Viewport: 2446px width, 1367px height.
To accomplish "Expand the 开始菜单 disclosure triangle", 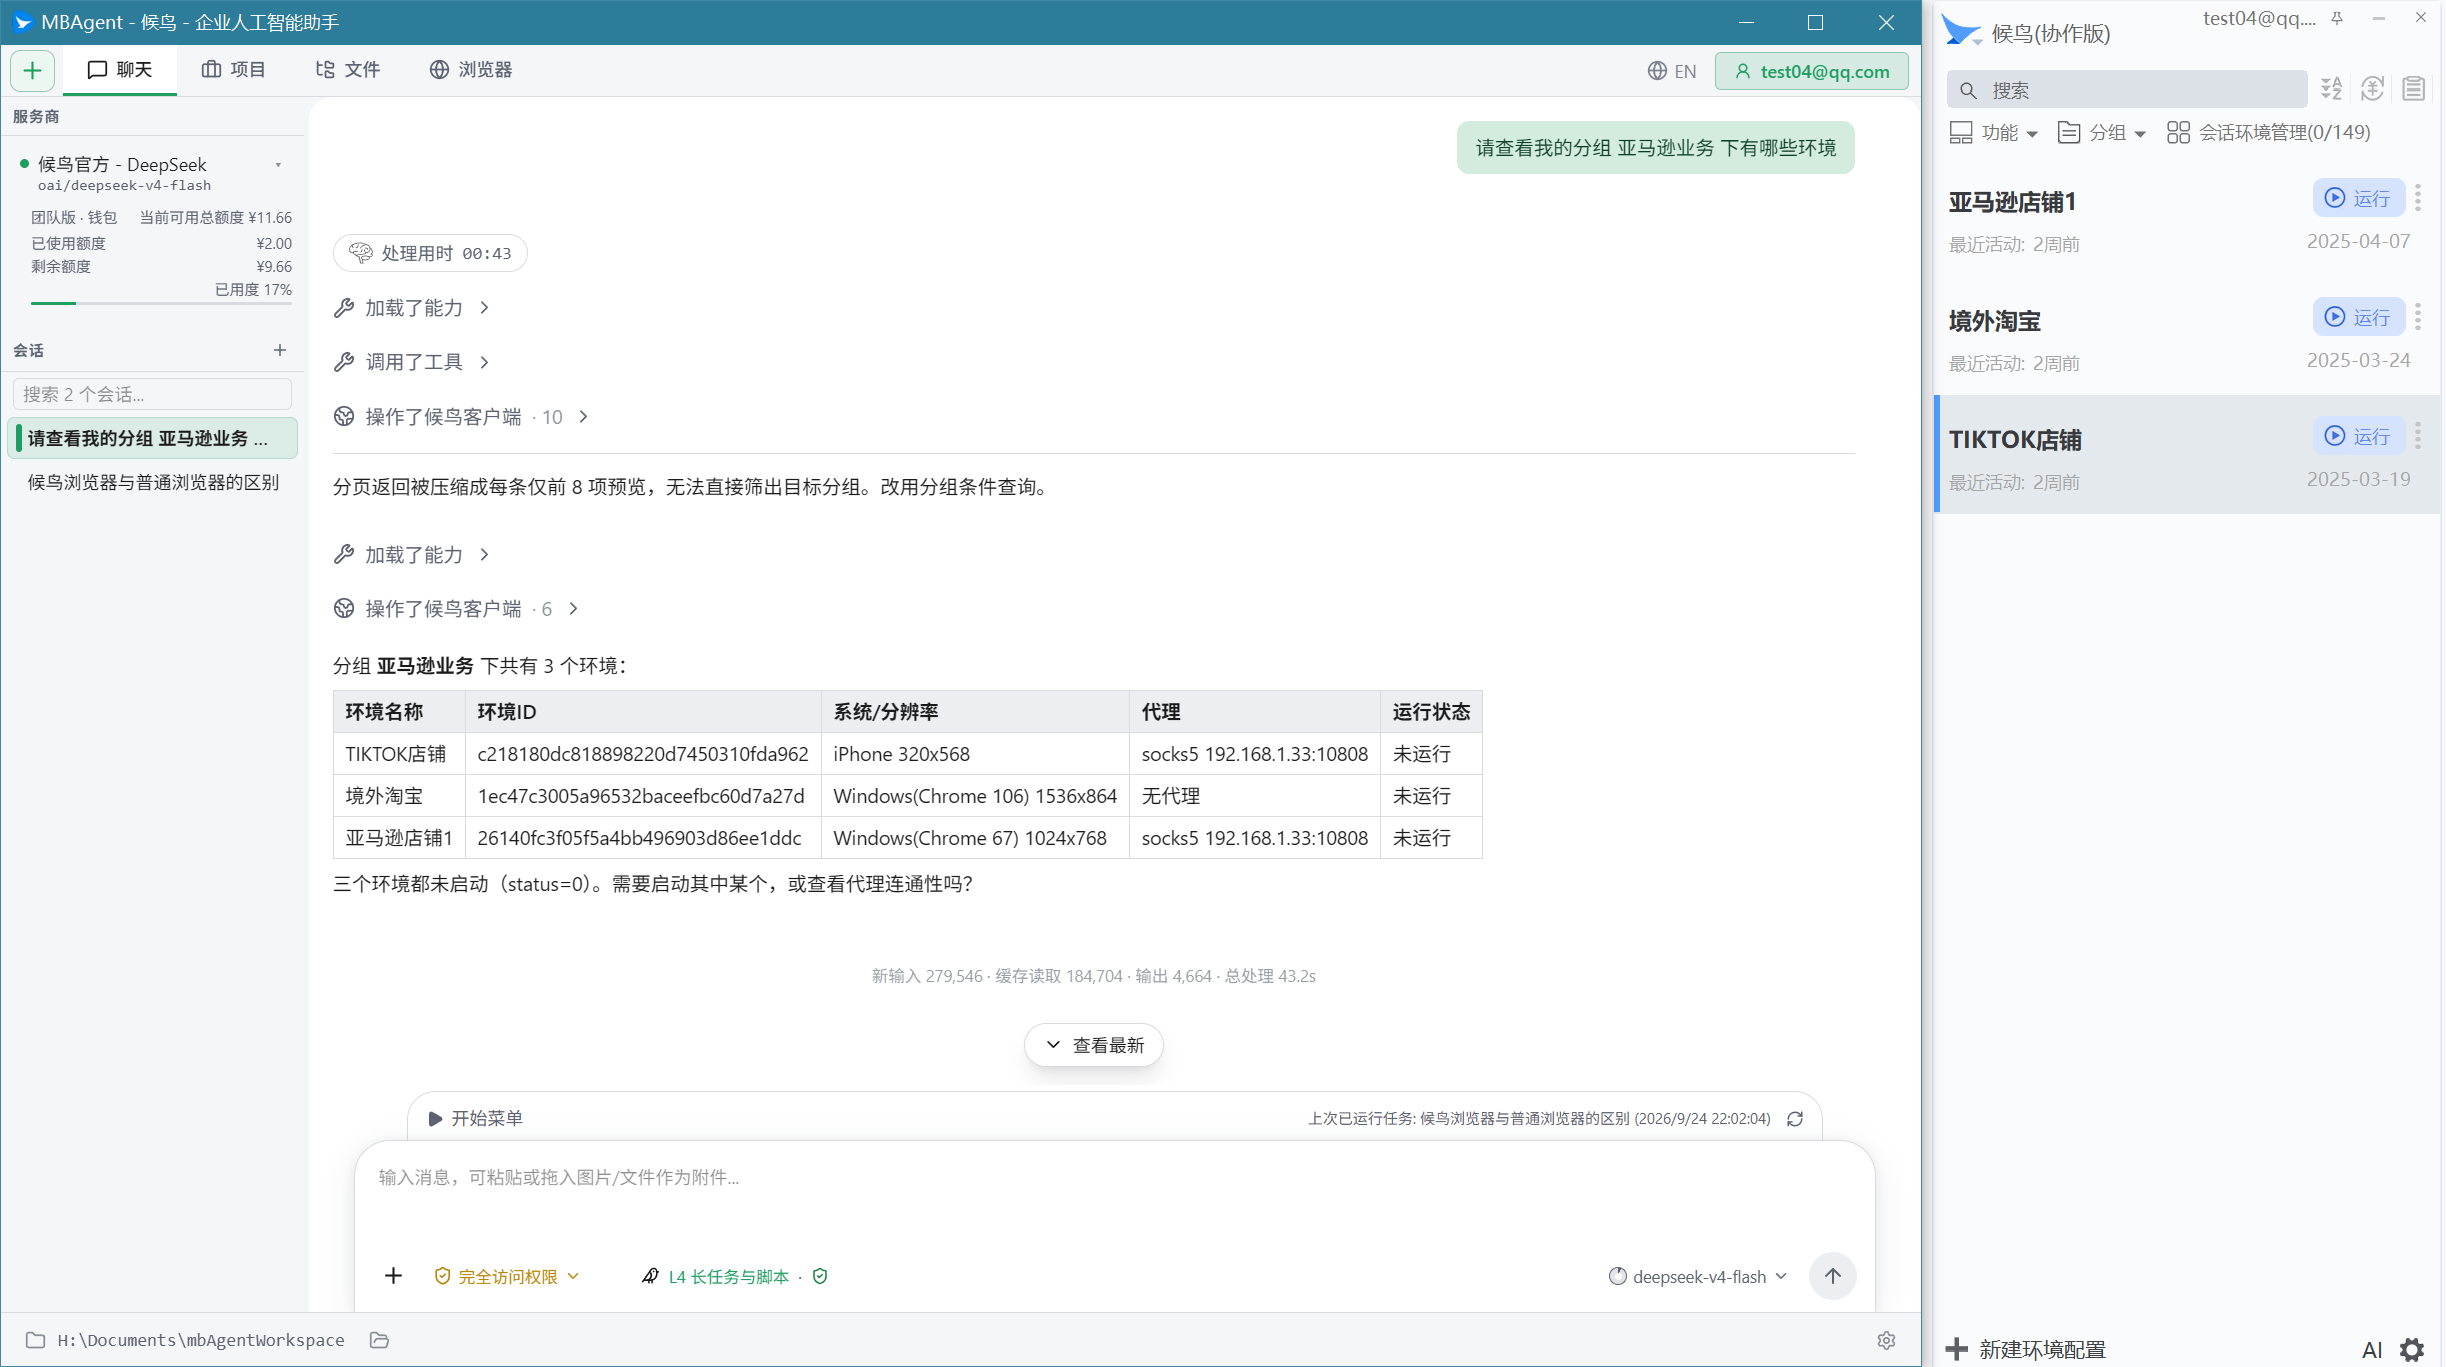I will tap(435, 1118).
